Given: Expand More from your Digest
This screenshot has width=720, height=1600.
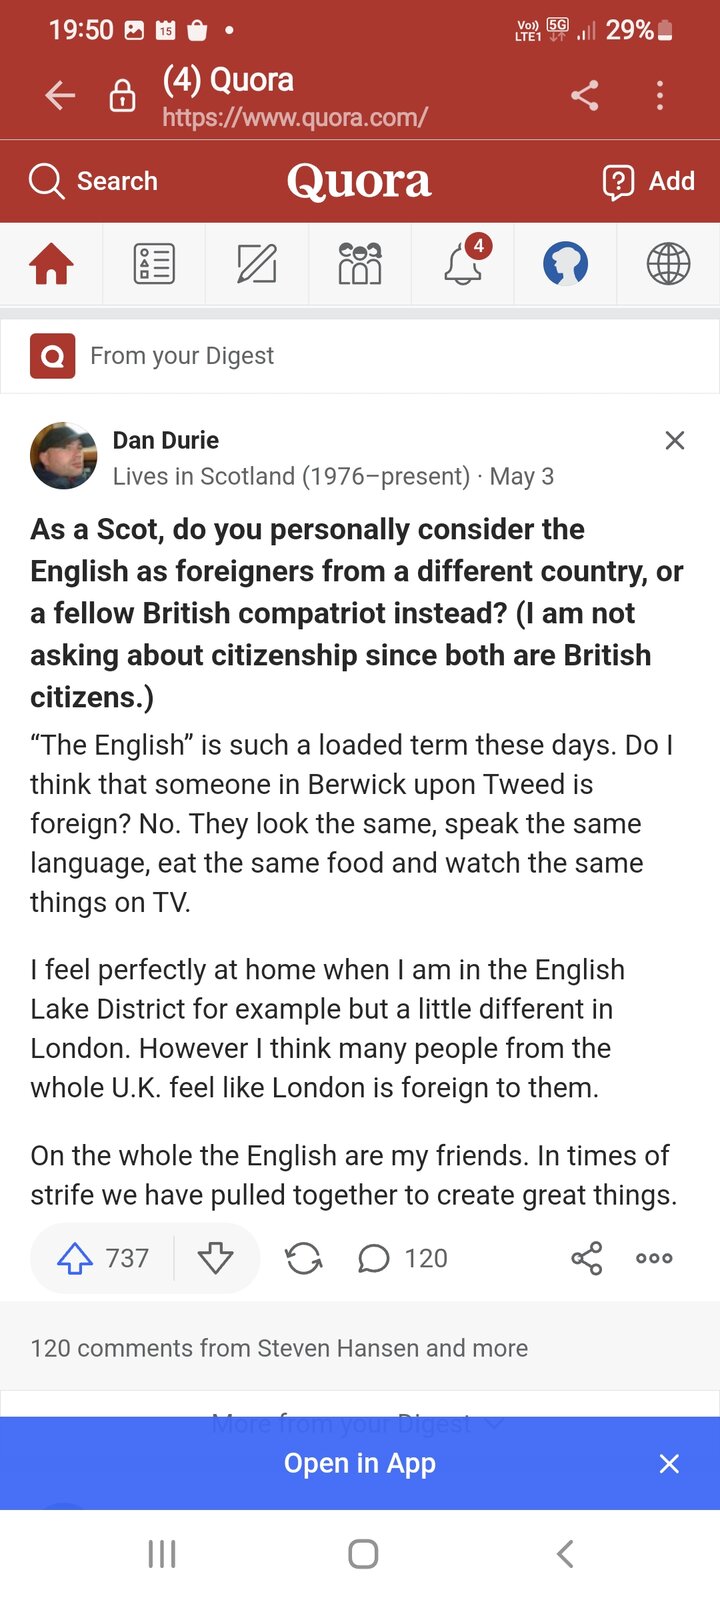Looking at the screenshot, I should pyautogui.click(x=356, y=1423).
